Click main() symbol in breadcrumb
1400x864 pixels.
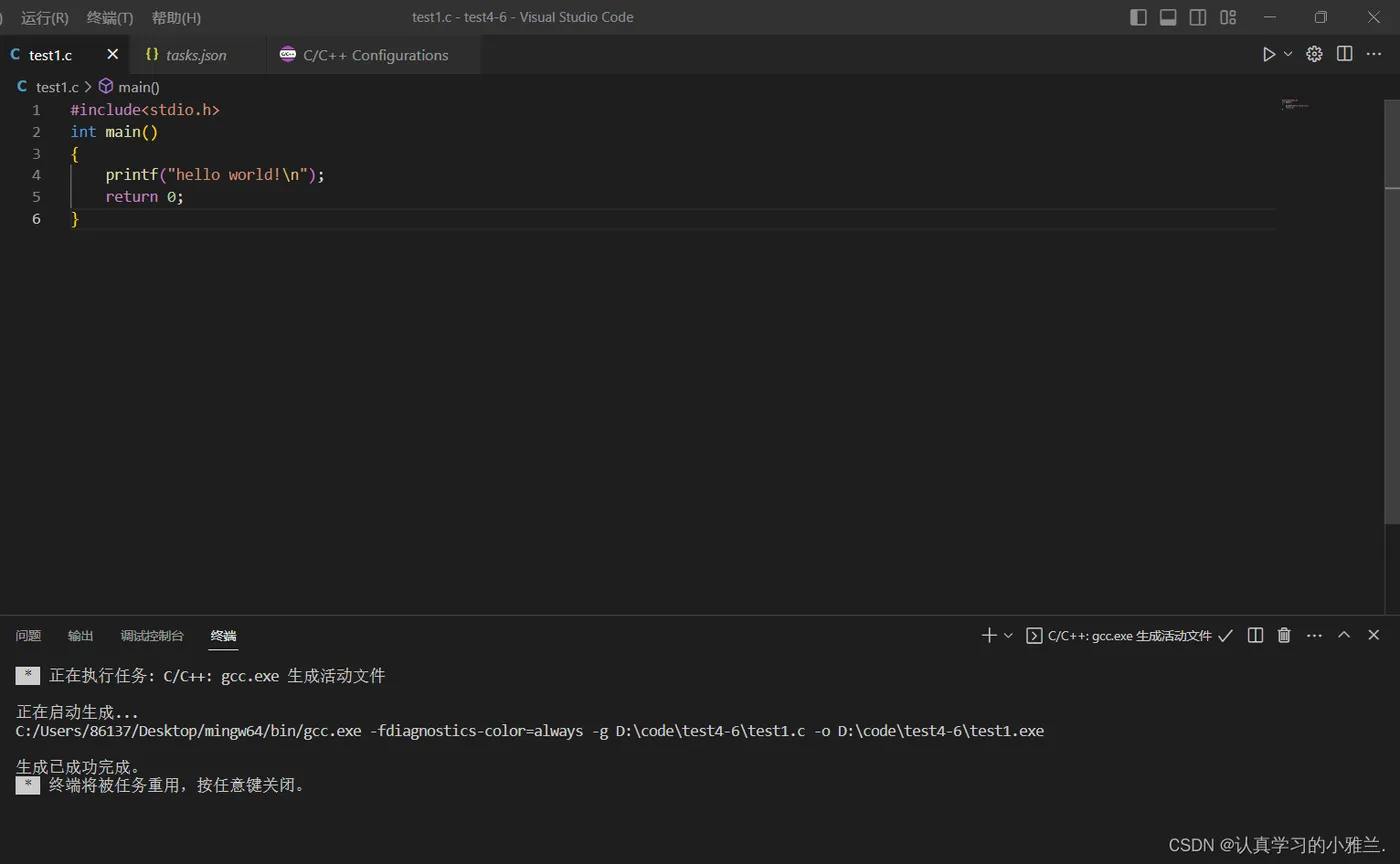tap(139, 87)
